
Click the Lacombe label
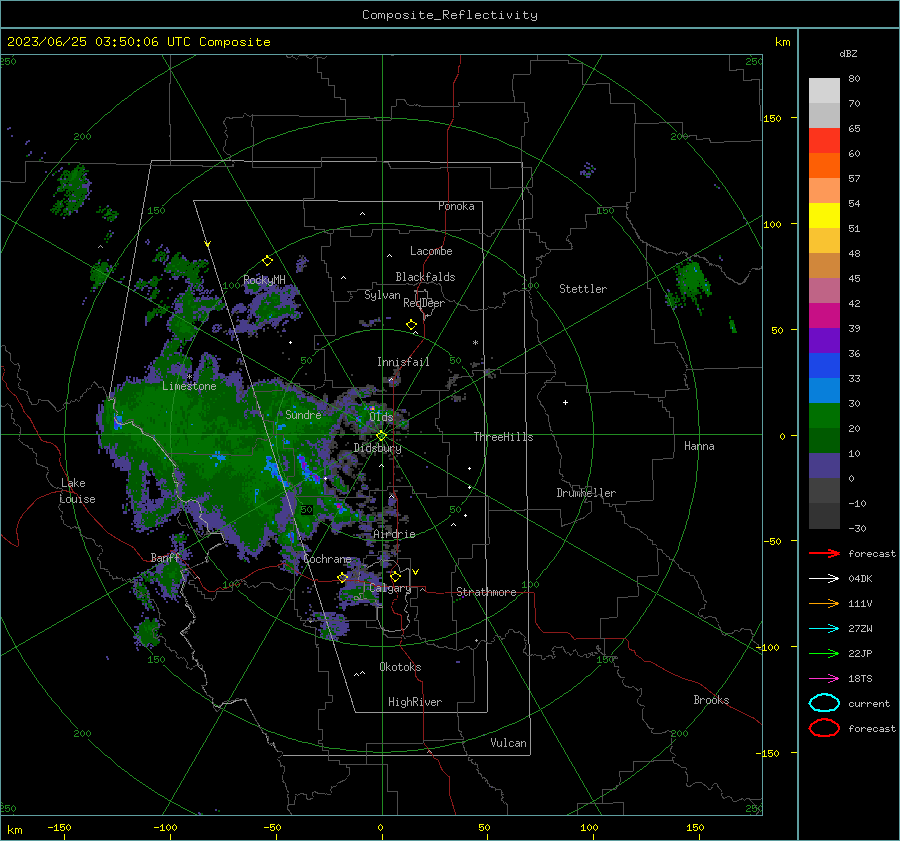431,251
